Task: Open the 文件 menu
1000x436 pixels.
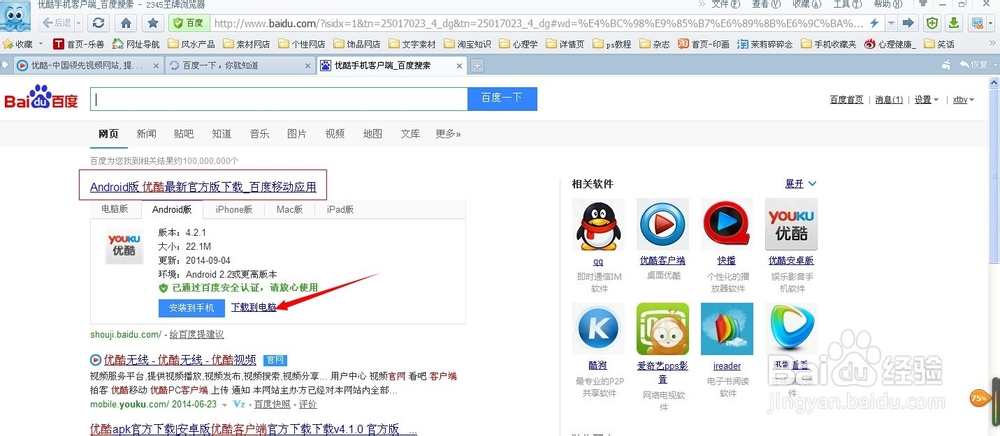Action: tap(725, 4)
